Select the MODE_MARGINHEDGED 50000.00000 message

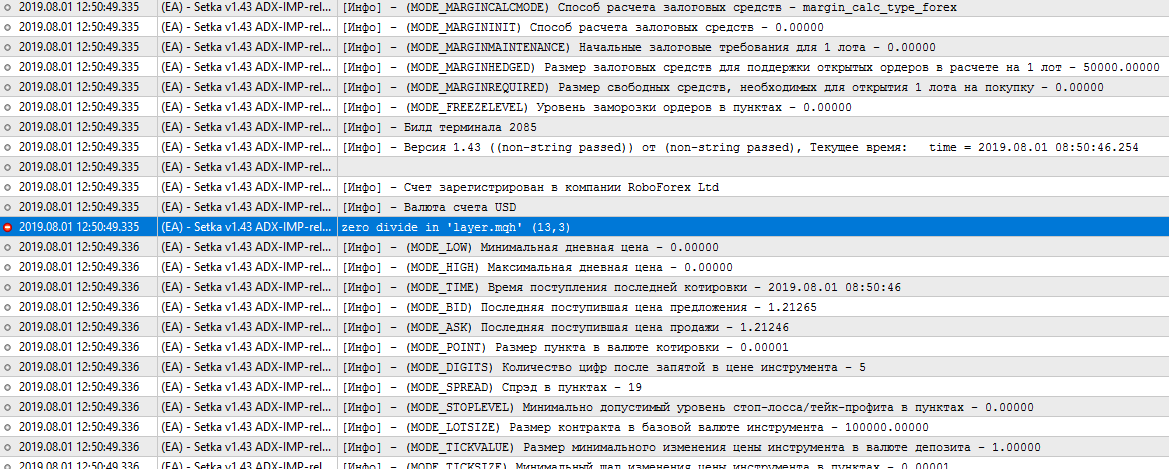pos(751,67)
